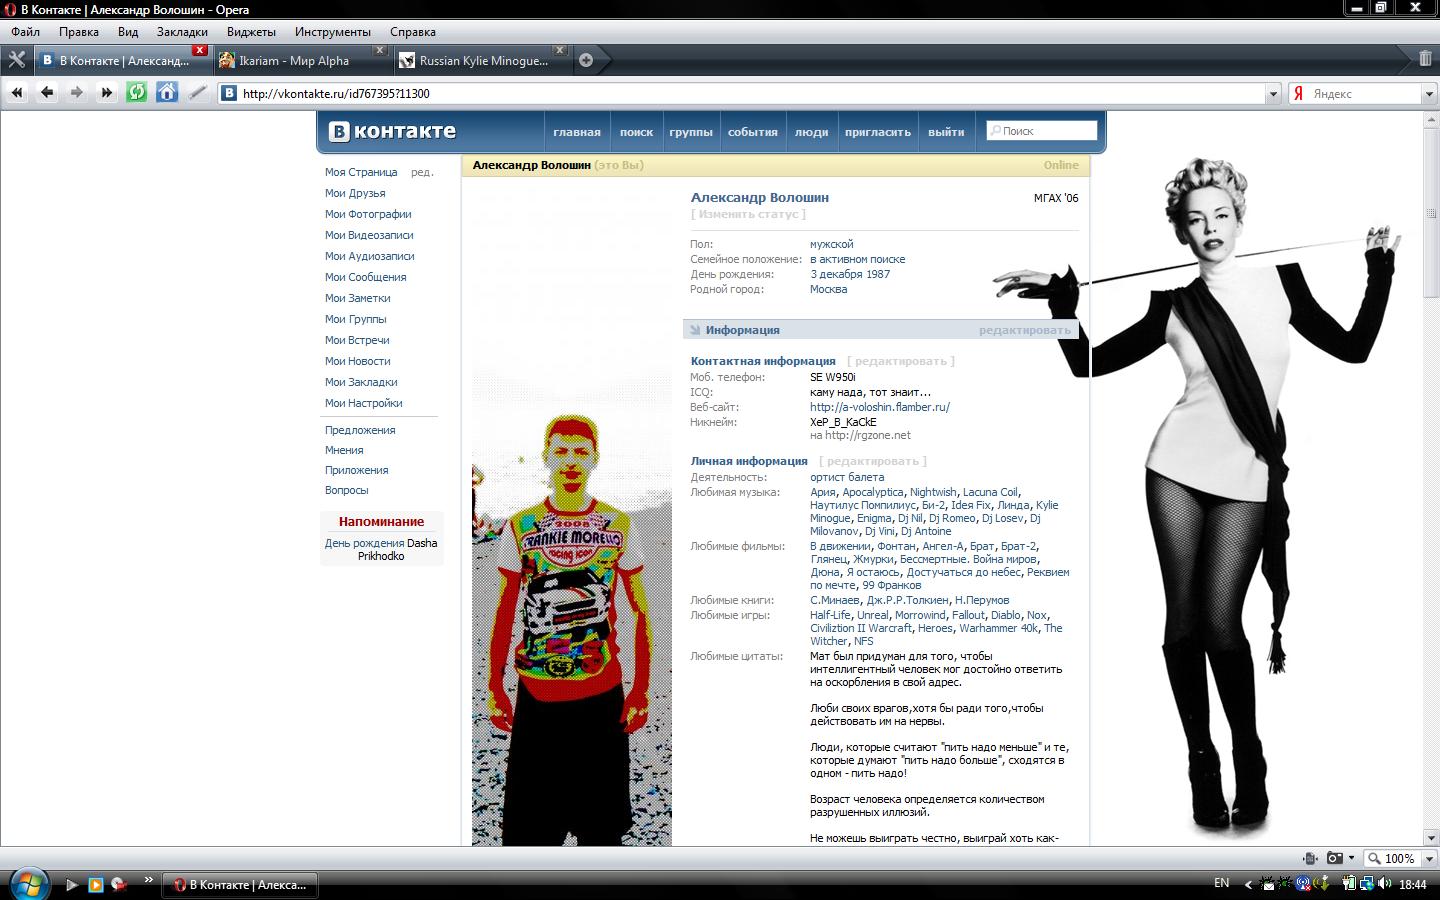Expand hidden Quick Launch items chevron
1440x900 pixels.
click(148, 880)
